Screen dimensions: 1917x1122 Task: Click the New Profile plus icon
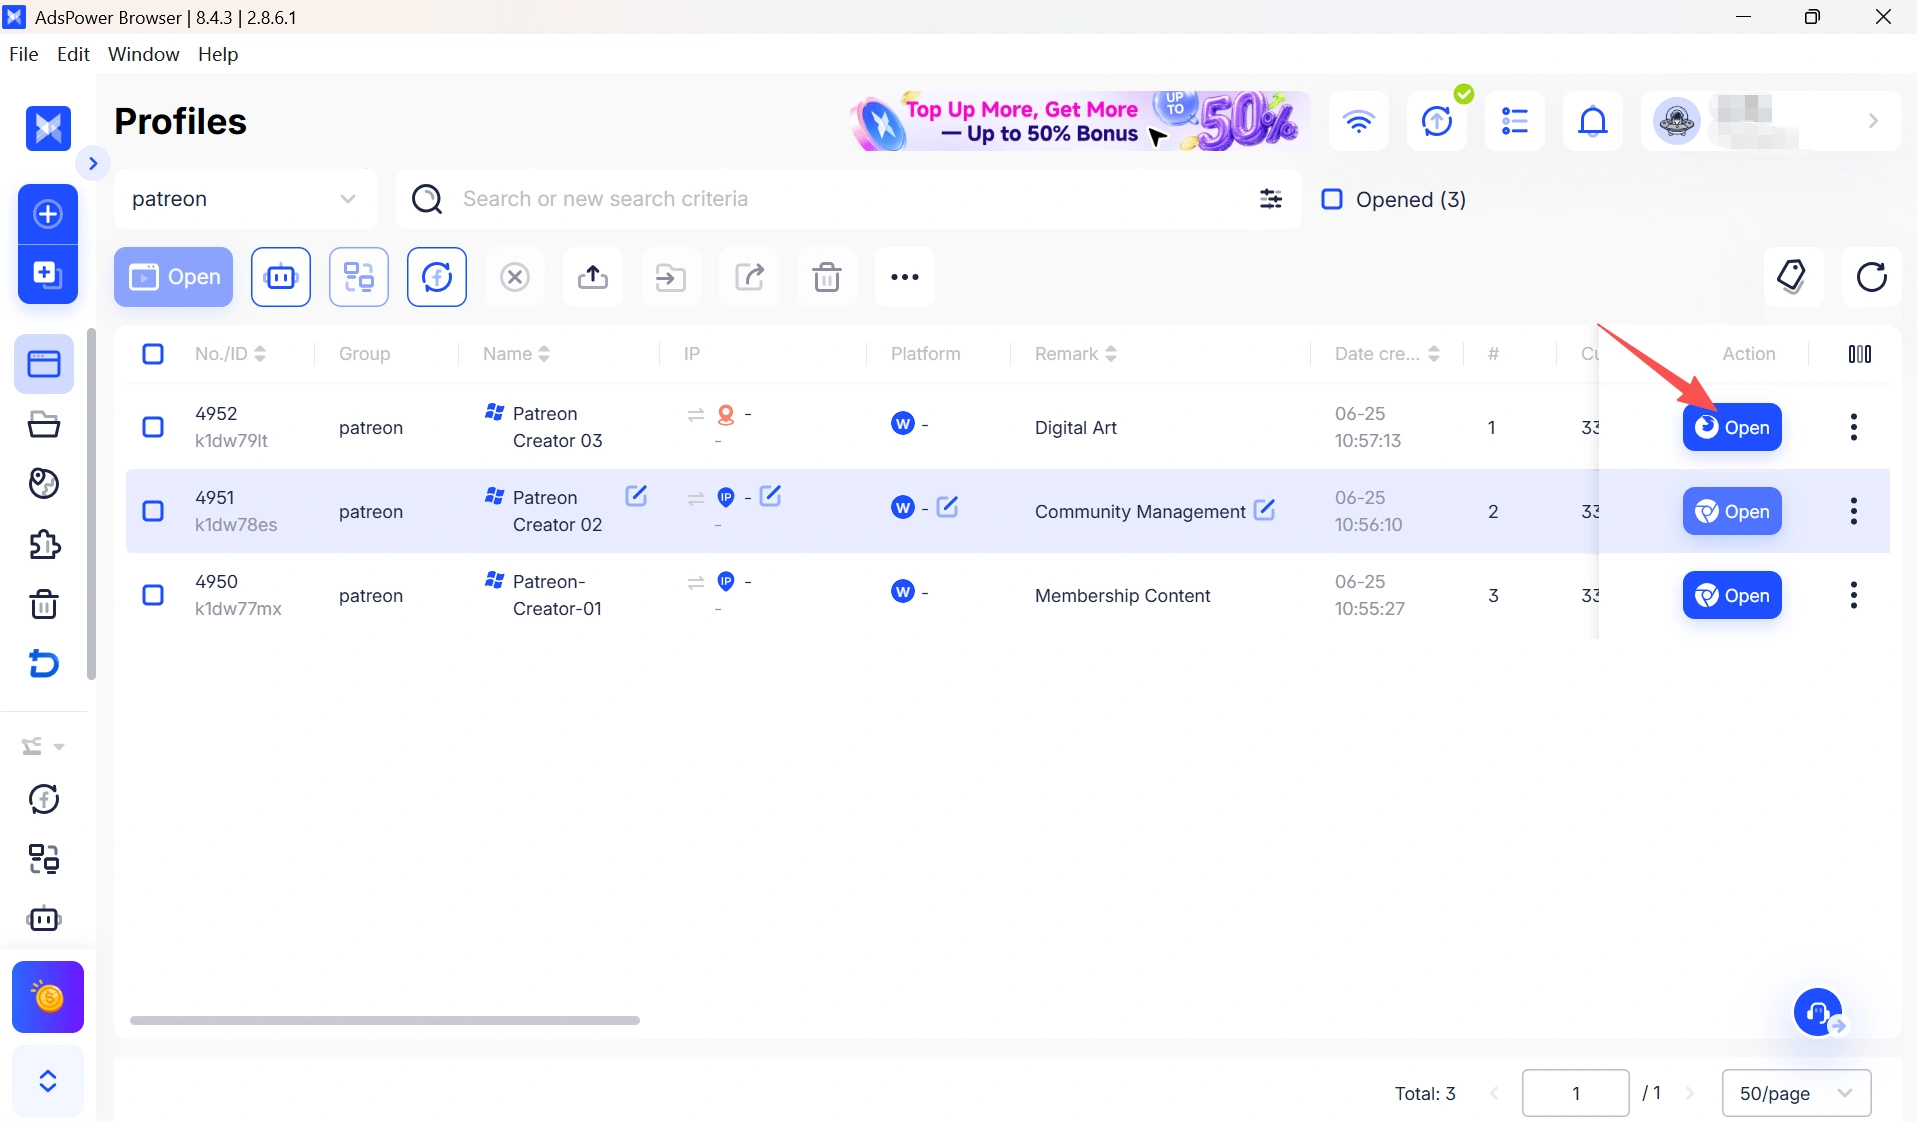click(x=48, y=214)
